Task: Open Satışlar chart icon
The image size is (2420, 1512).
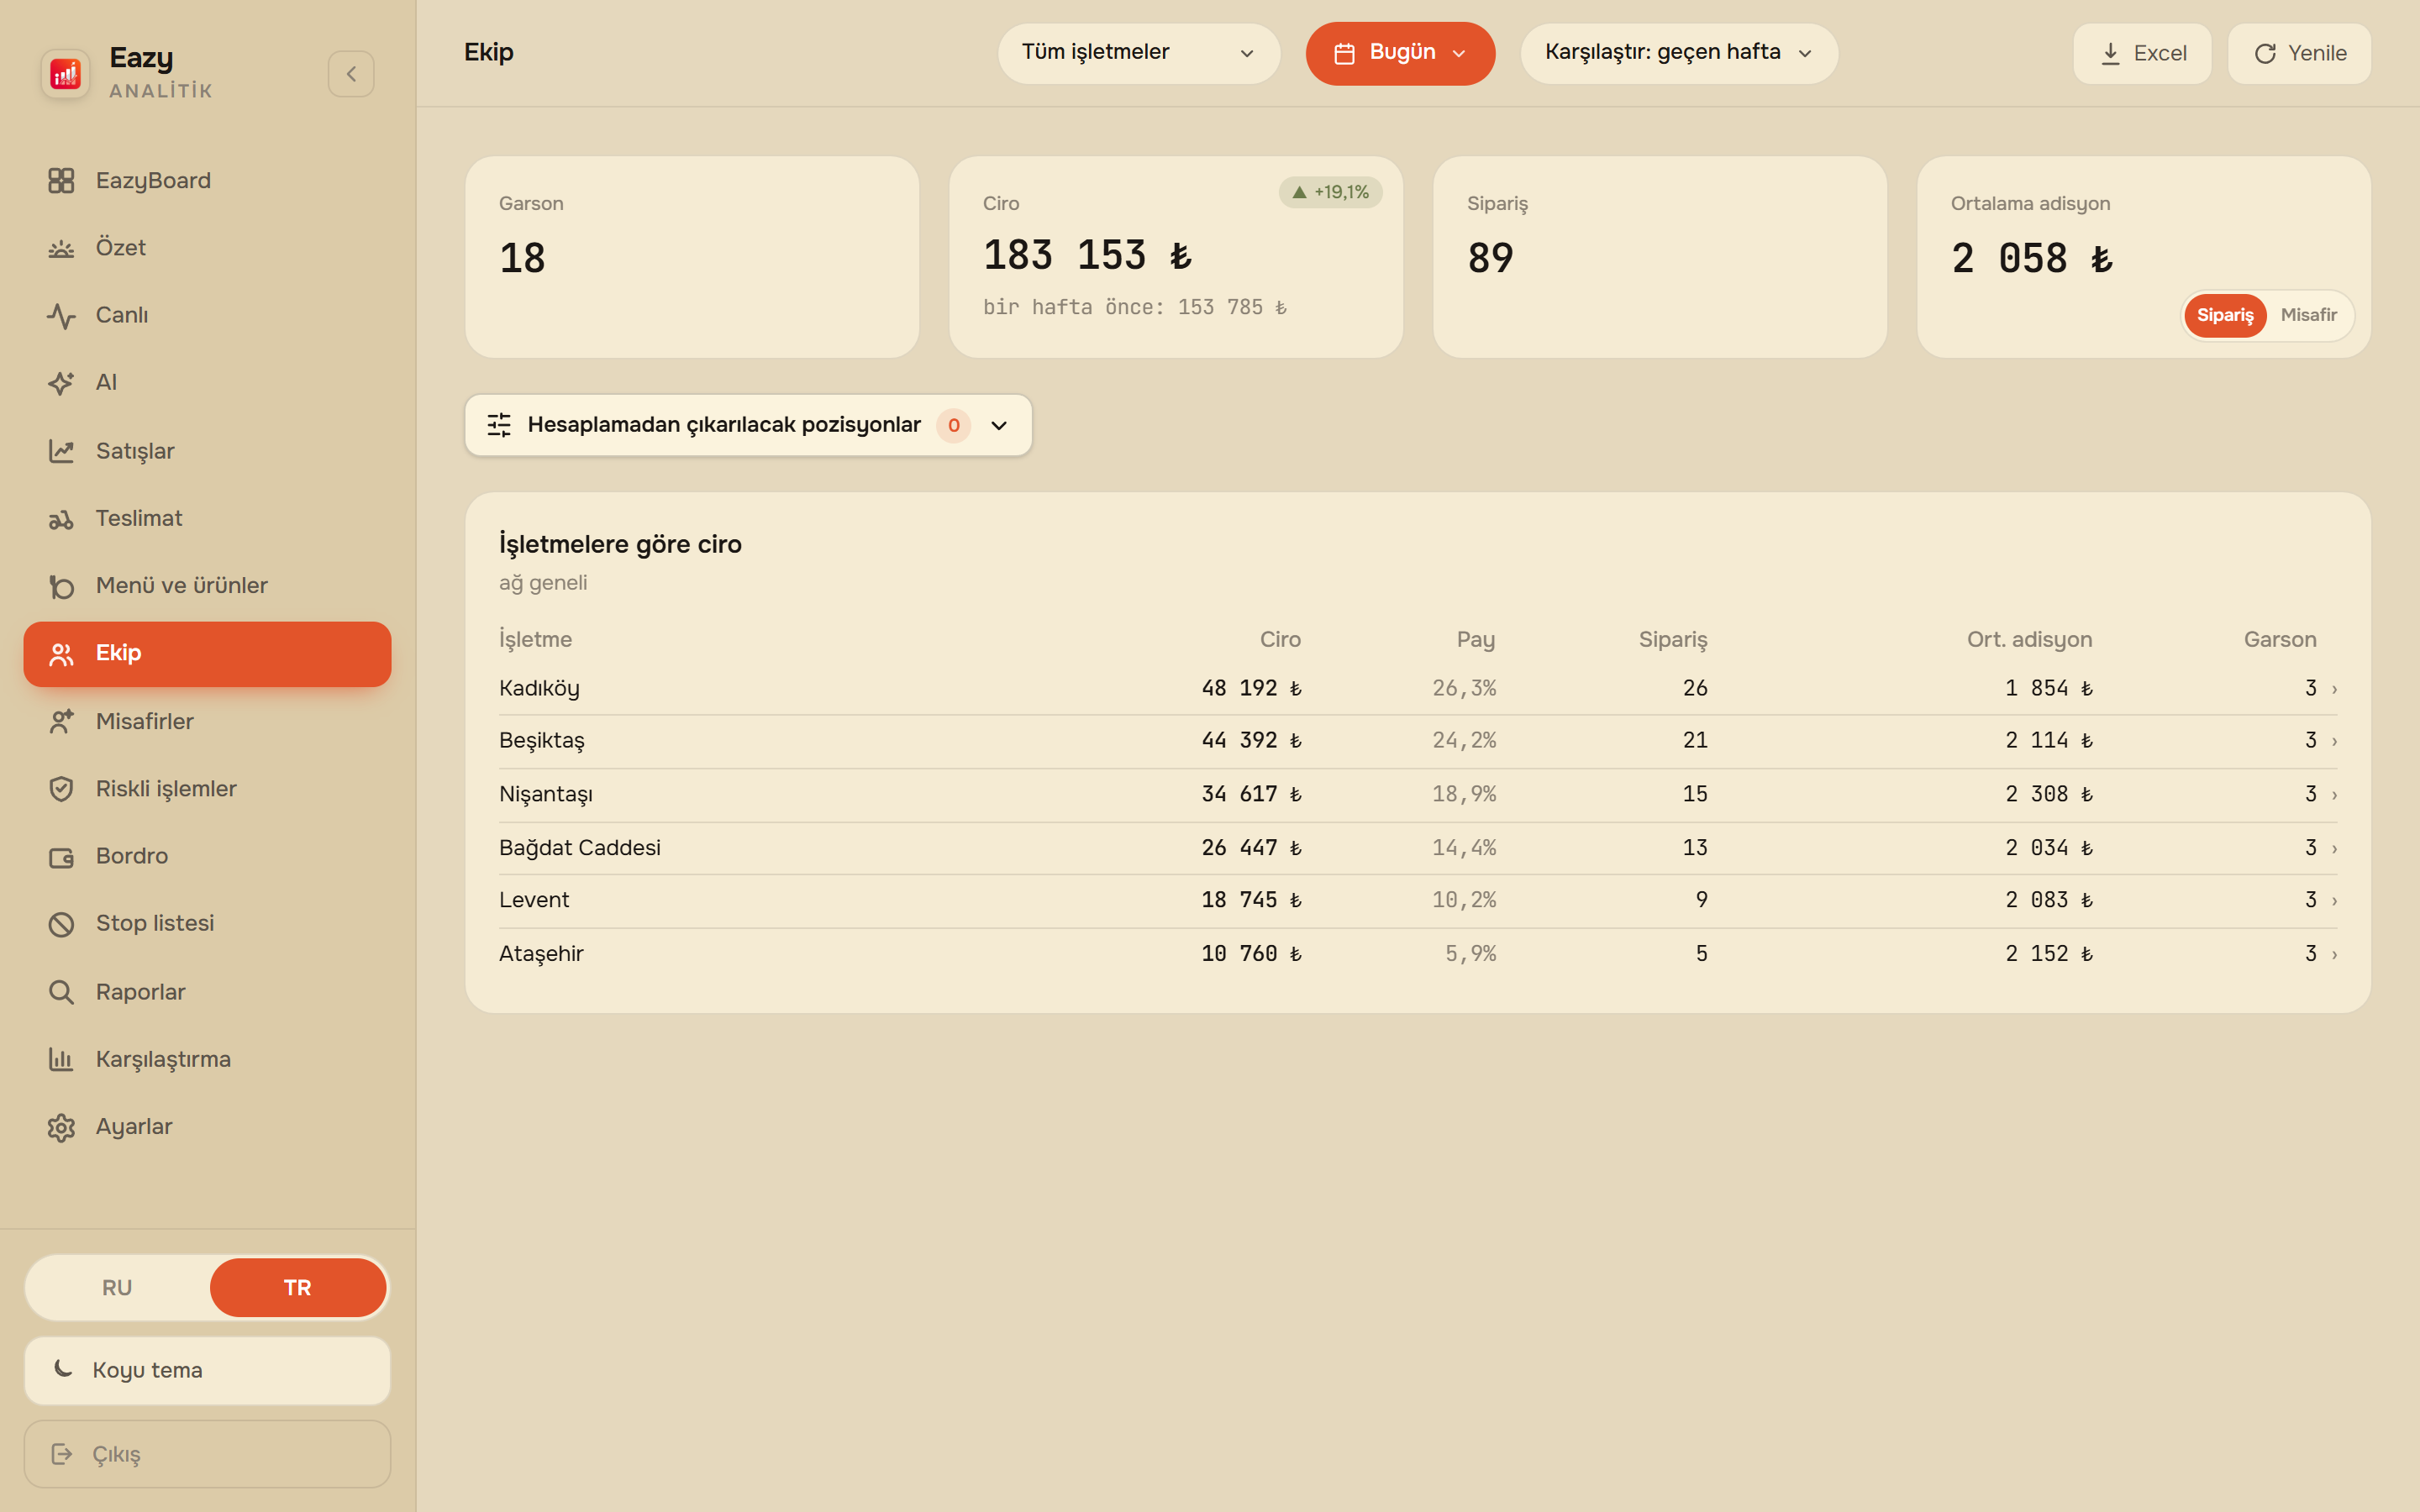Action: click(61, 451)
